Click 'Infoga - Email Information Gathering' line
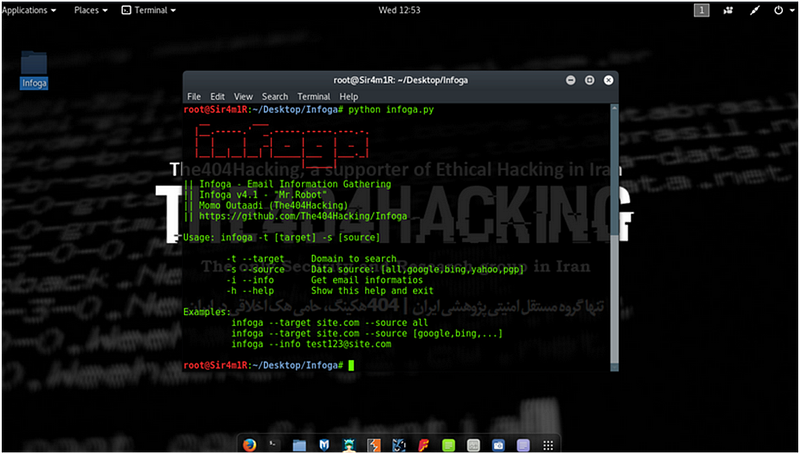 (295, 184)
